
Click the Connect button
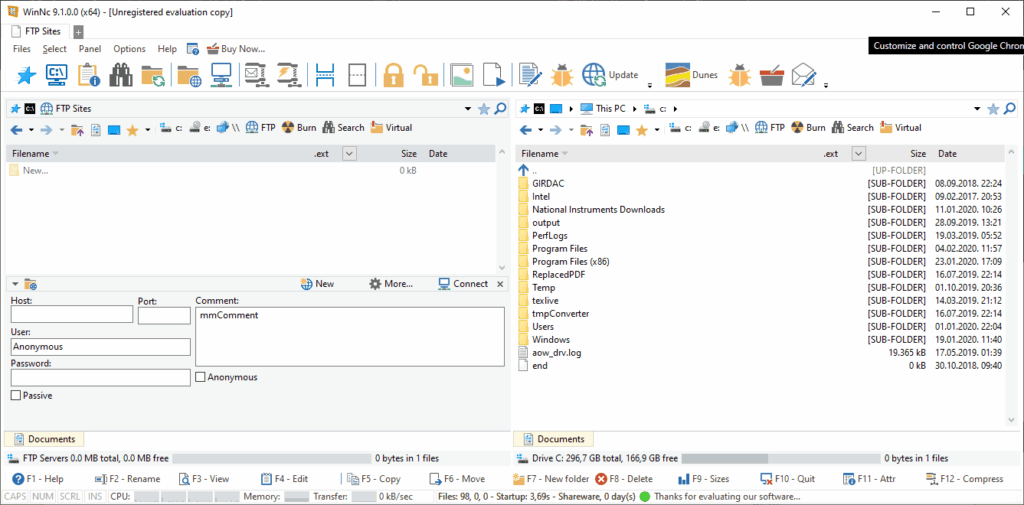pos(463,284)
